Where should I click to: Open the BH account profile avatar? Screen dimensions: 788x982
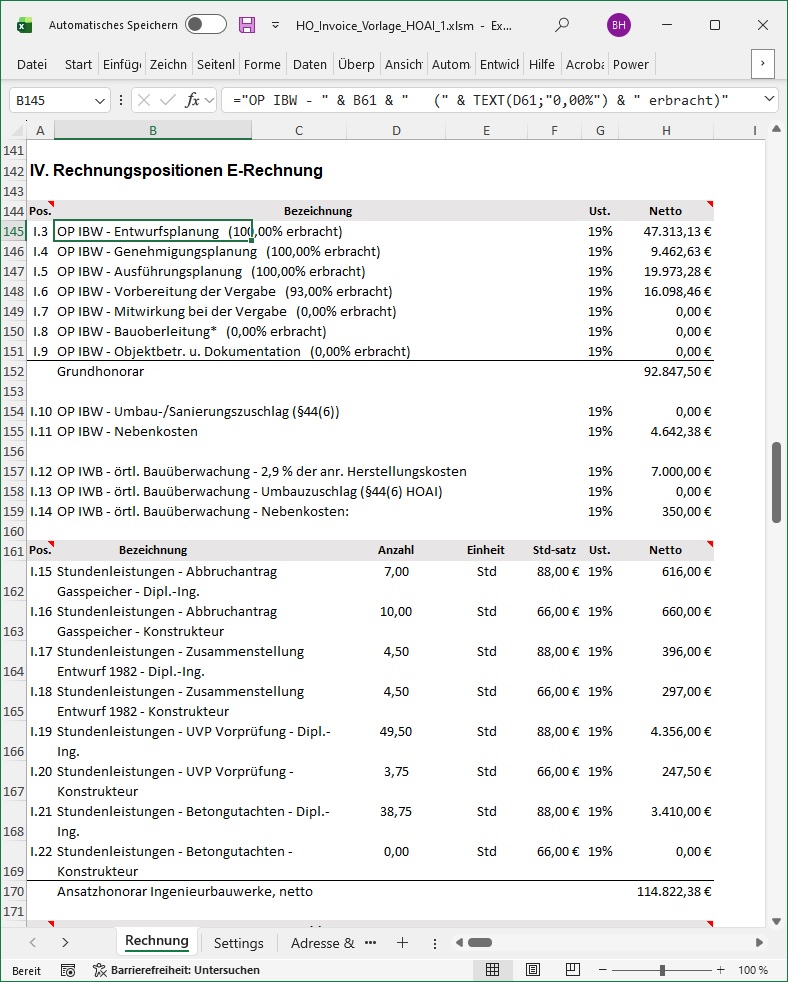(618, 25)
